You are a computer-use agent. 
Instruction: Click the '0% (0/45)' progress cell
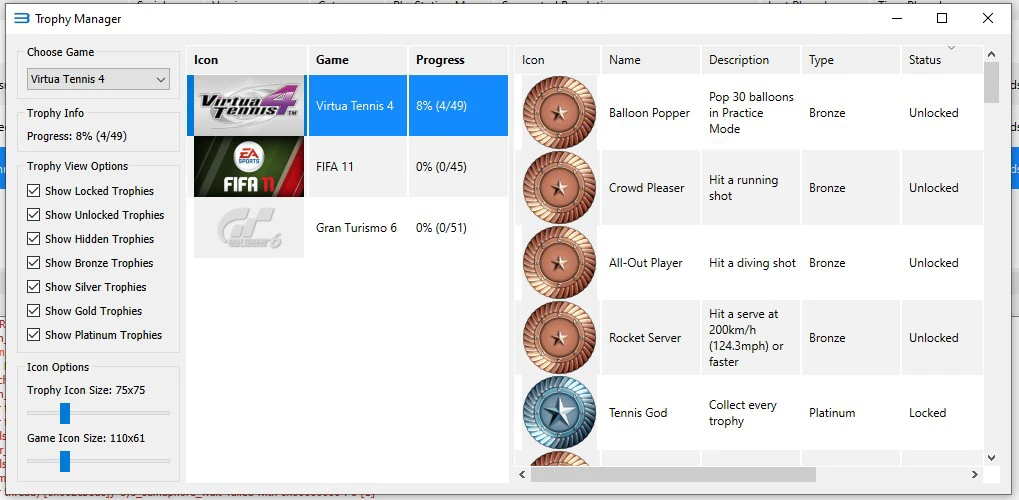pyautogui.click(x=458, y=166)
